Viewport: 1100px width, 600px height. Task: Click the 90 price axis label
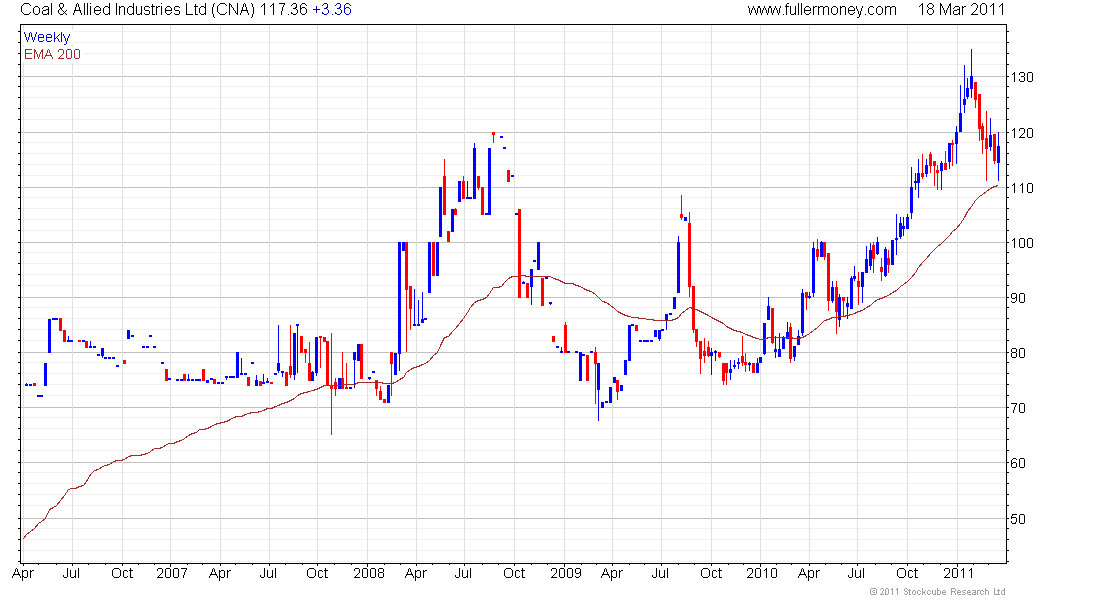tap(1018, 298)
